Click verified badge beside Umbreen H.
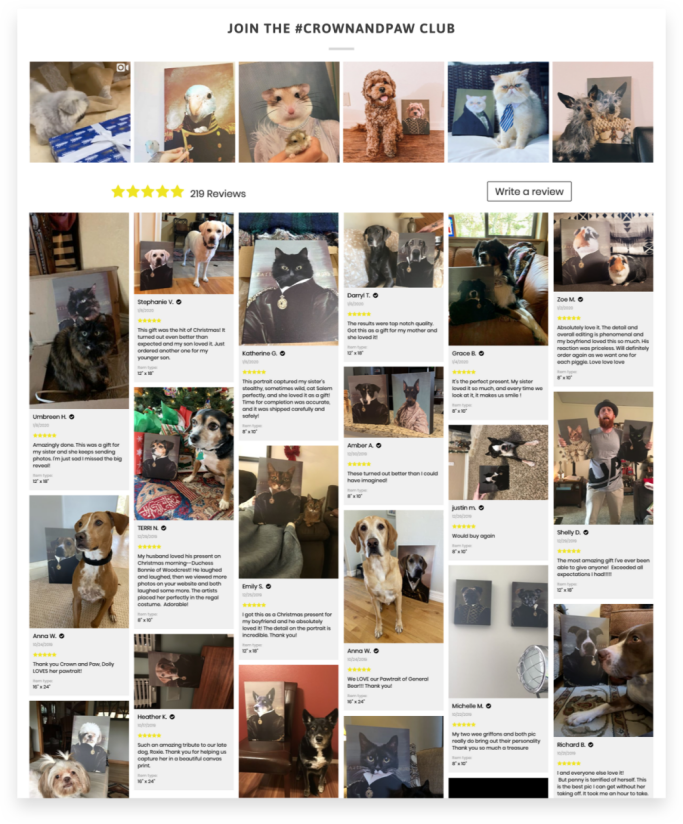The width and height of the screenshot is (683, 824). click(x=72, y=417)
